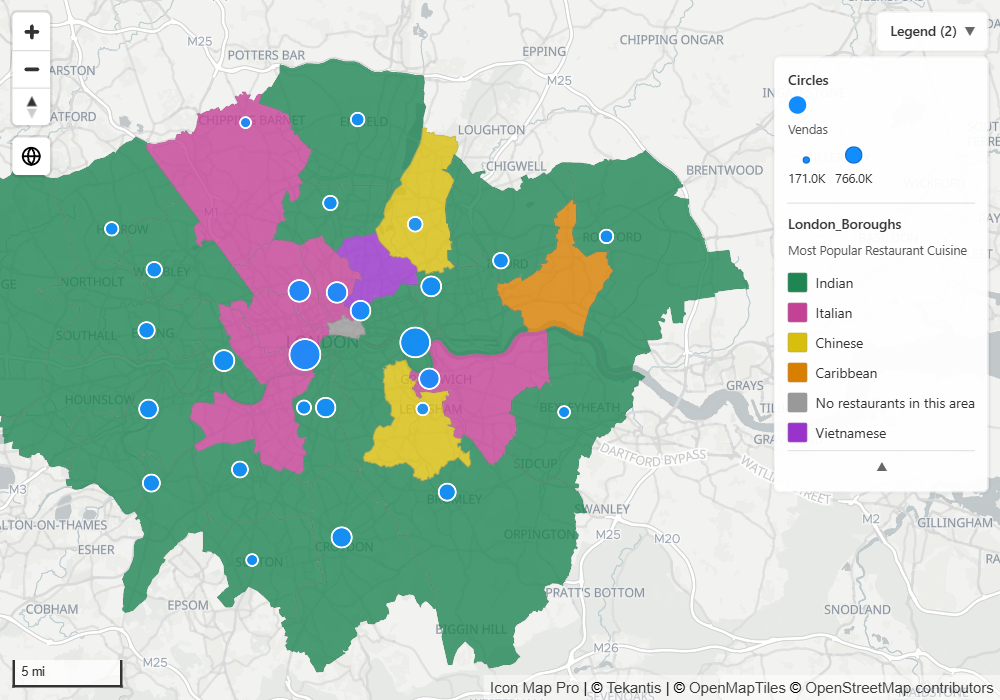Select the circle over Harrow
This screenshot has width=1000, height=700.
[x=112, y=228]
